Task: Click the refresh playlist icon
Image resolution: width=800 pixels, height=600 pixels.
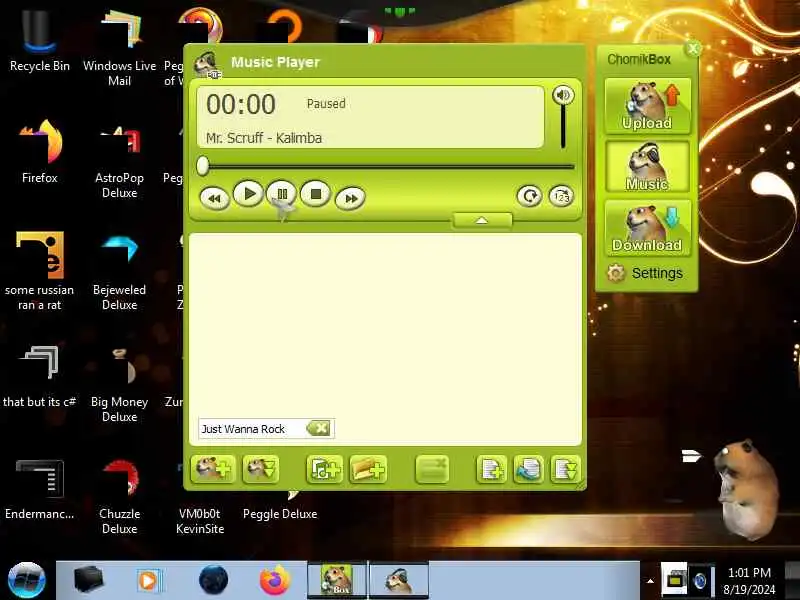Action: coord(529,469)
